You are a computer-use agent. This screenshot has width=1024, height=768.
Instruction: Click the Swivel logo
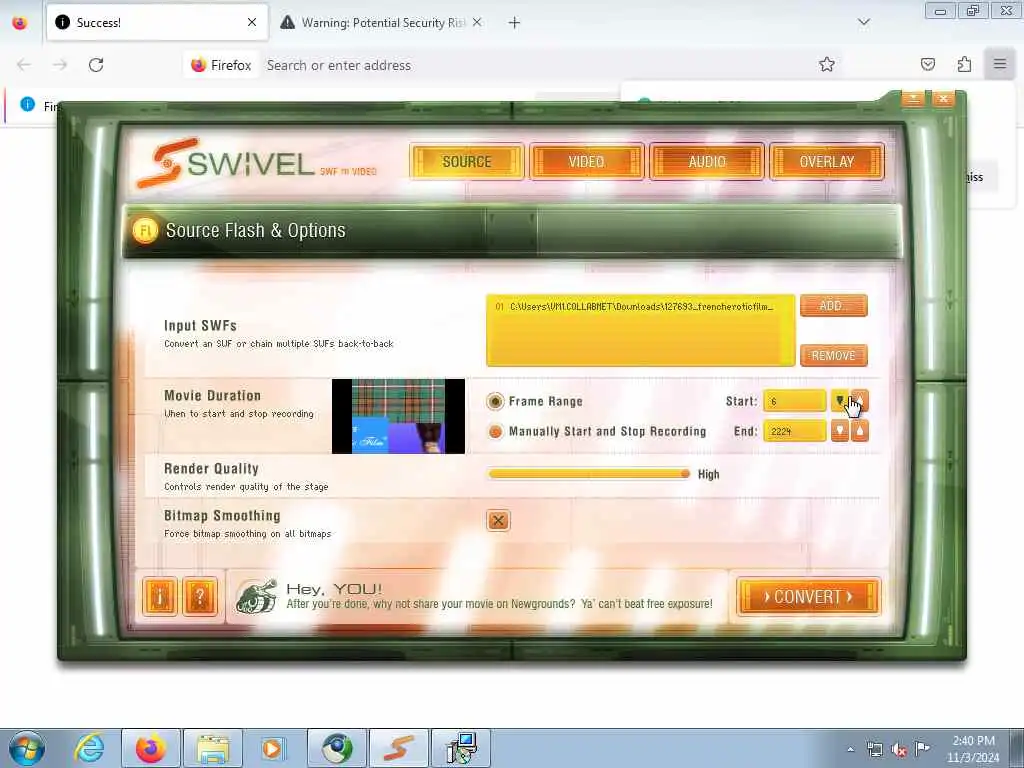click(x=257, y=163)
